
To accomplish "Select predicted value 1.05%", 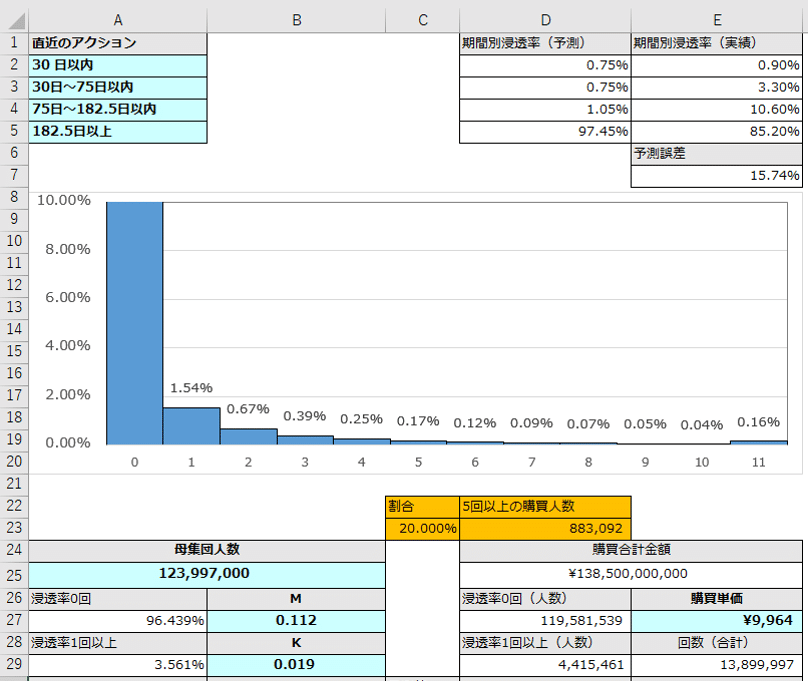I will point(545,110).
